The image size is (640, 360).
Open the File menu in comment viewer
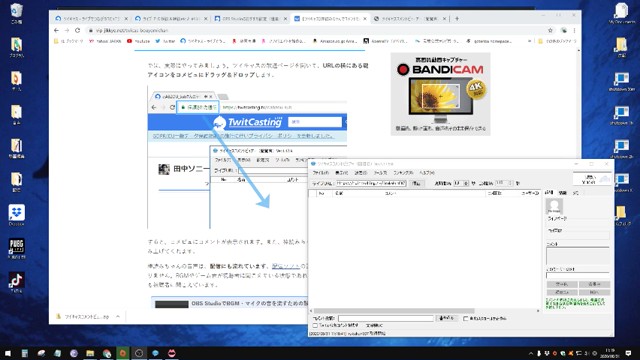click(x=320, y=173)
